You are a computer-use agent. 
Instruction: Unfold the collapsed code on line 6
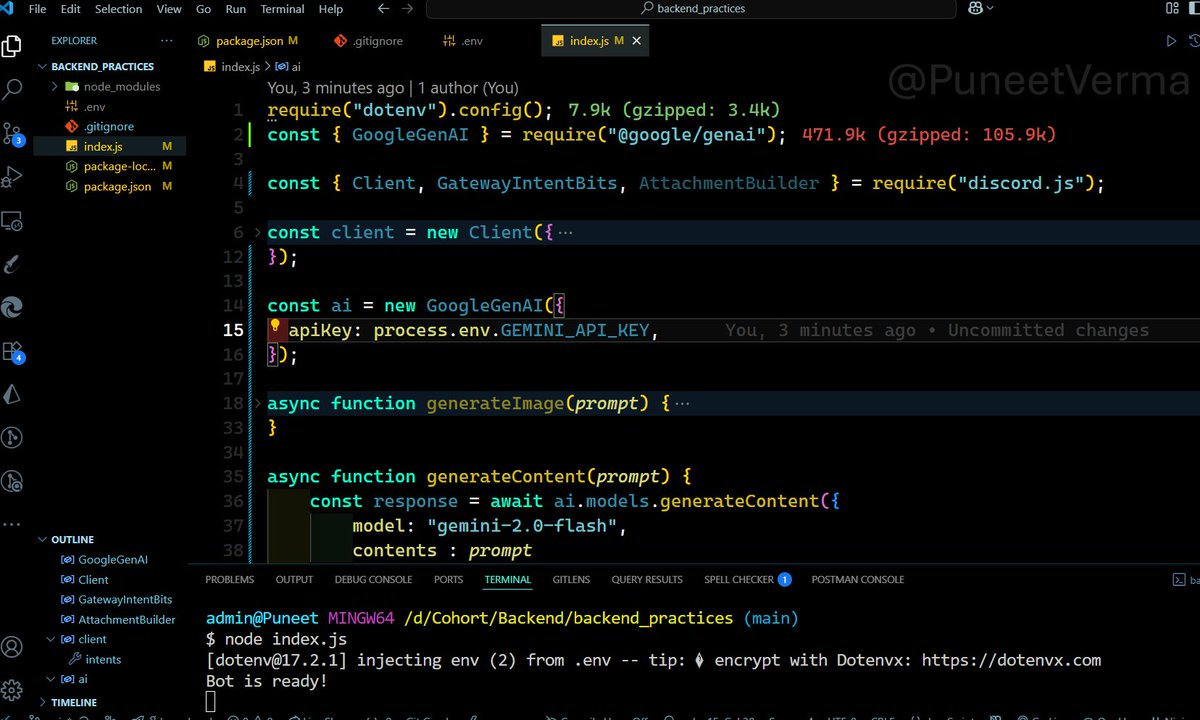click(x=258, y=232)
